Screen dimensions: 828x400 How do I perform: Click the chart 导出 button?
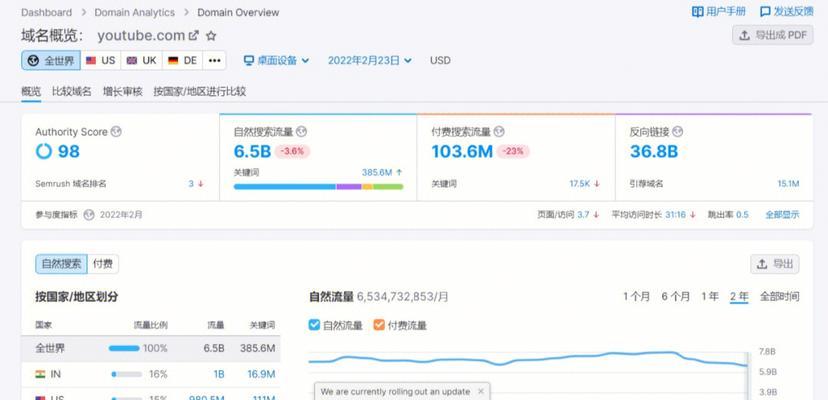(775, 264)
